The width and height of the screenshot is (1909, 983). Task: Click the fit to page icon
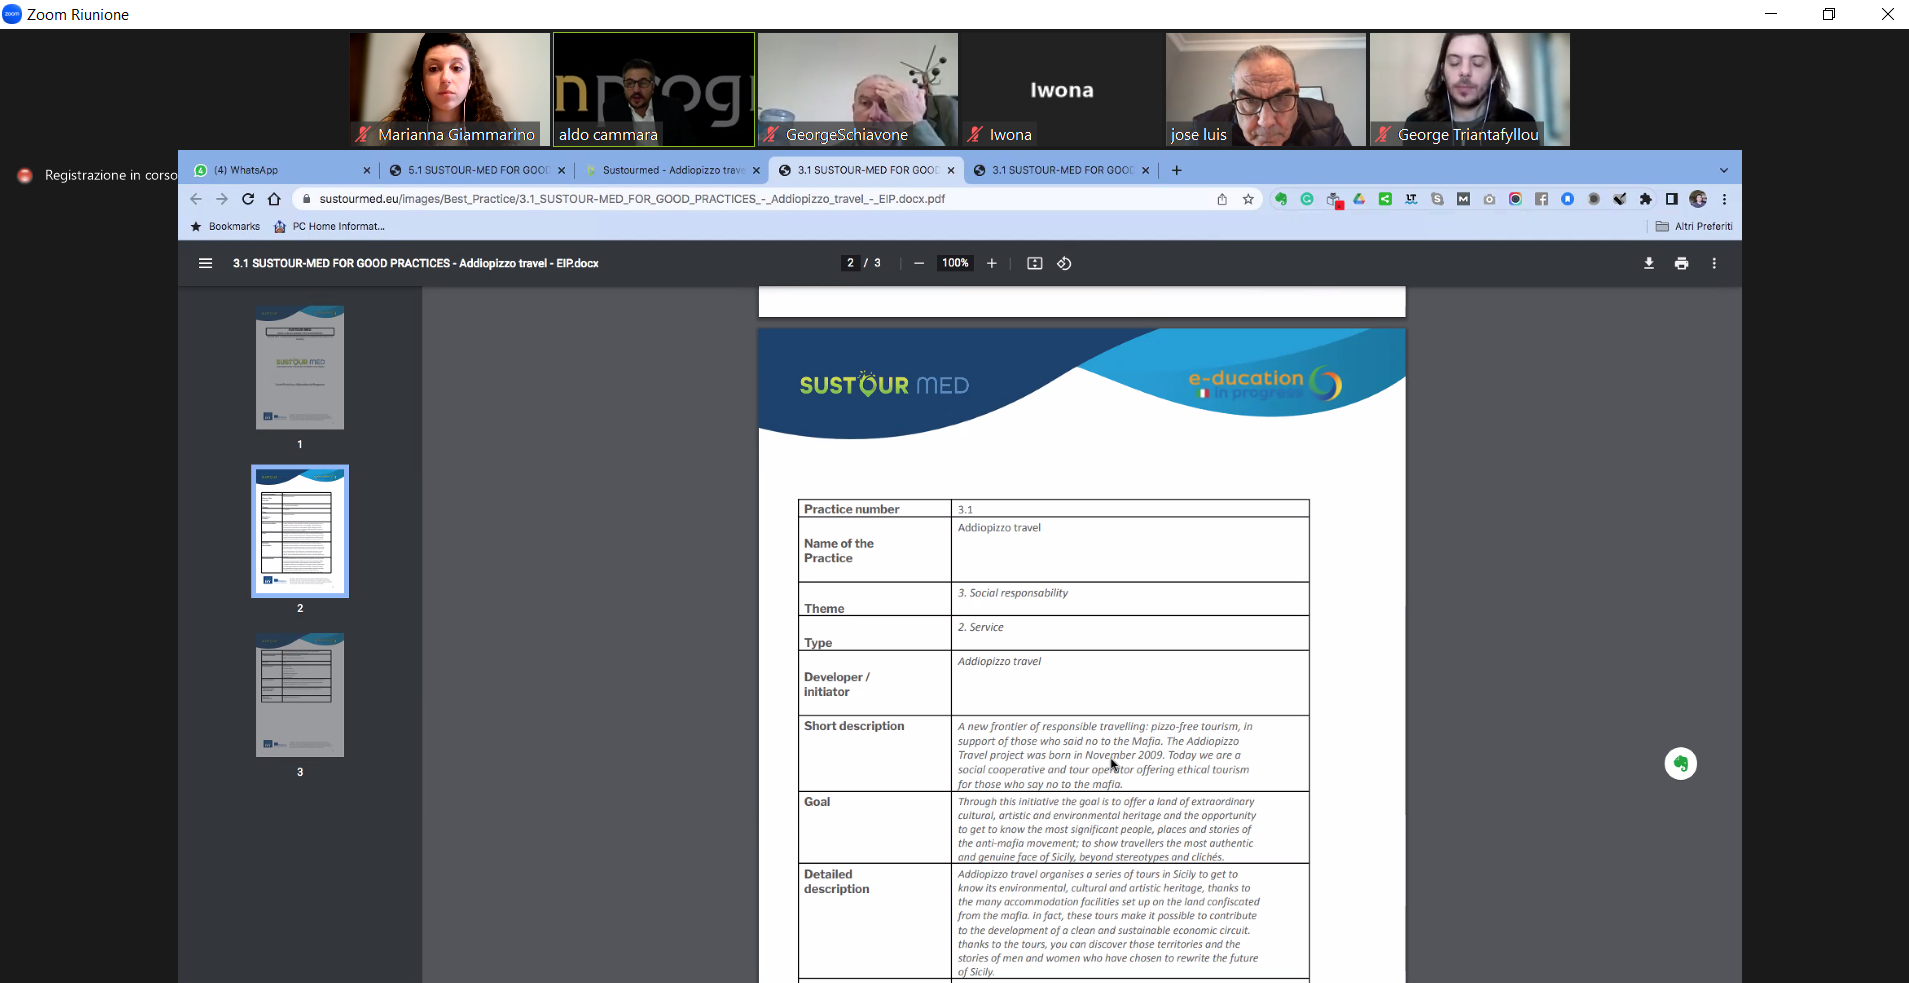[1035, 263]
